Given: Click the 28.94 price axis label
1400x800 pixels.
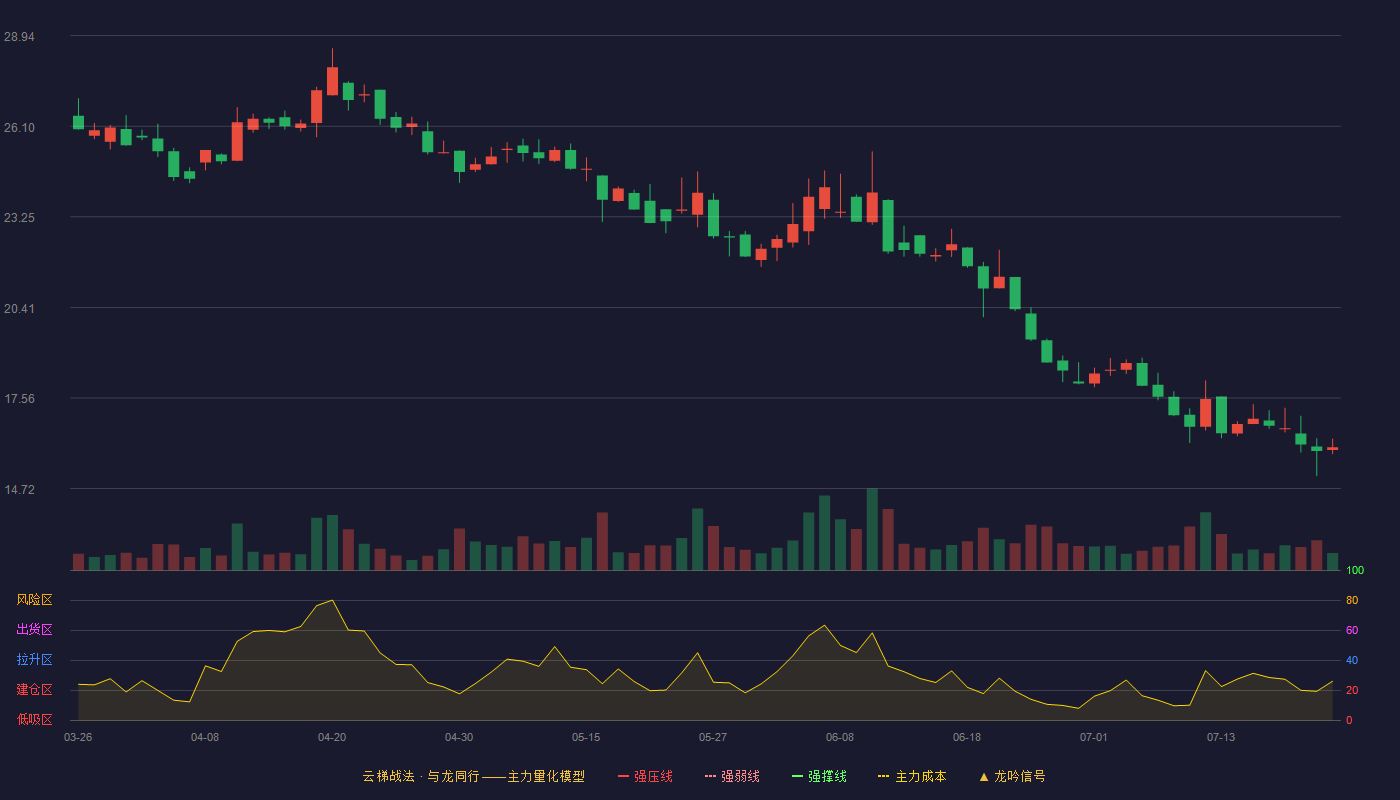Looking at the screenshot, I should pyautogui.click(x=19, y=37).
